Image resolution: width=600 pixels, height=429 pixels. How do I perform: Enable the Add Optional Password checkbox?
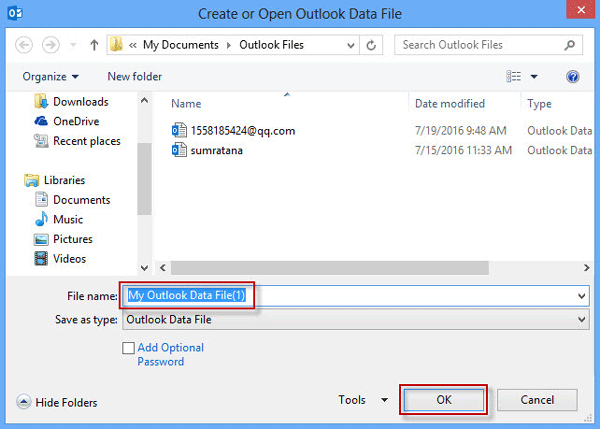[129, 348]
